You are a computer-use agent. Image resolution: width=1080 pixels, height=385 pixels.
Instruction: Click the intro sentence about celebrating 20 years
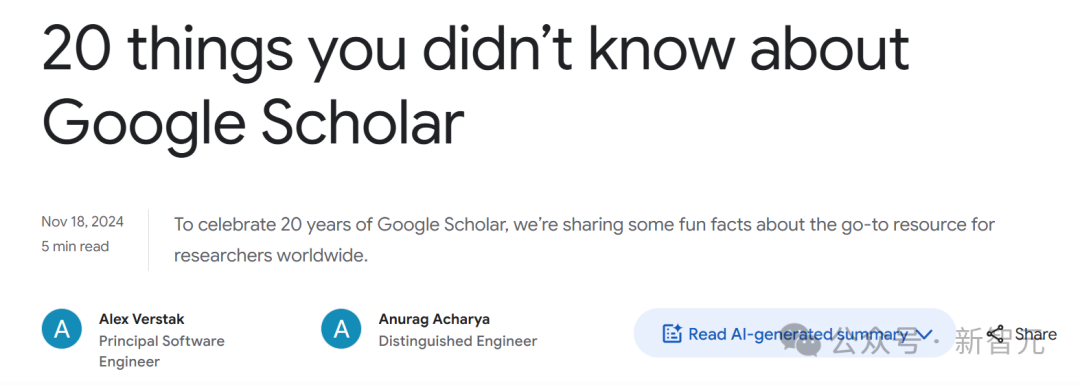point(584,240)
